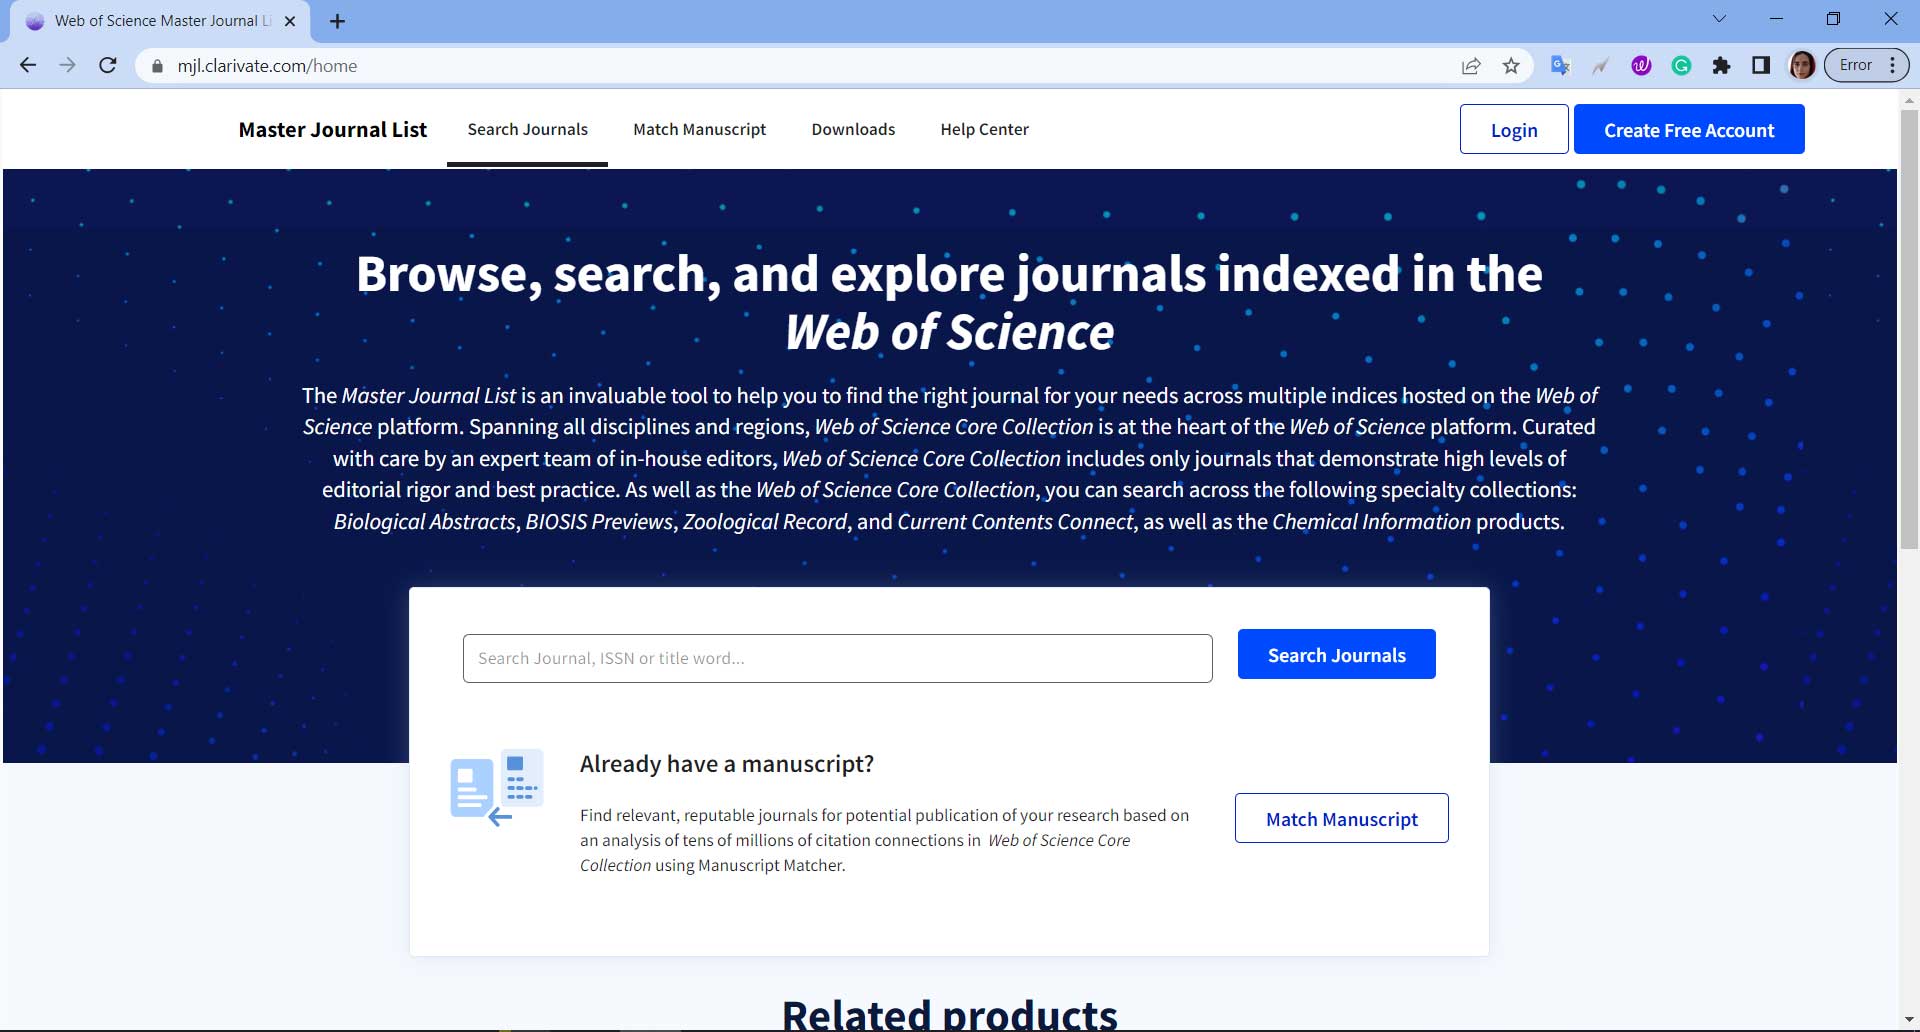Click the outlined Match Manuscript button
1920x1032 pixels.
point(1341,818)
